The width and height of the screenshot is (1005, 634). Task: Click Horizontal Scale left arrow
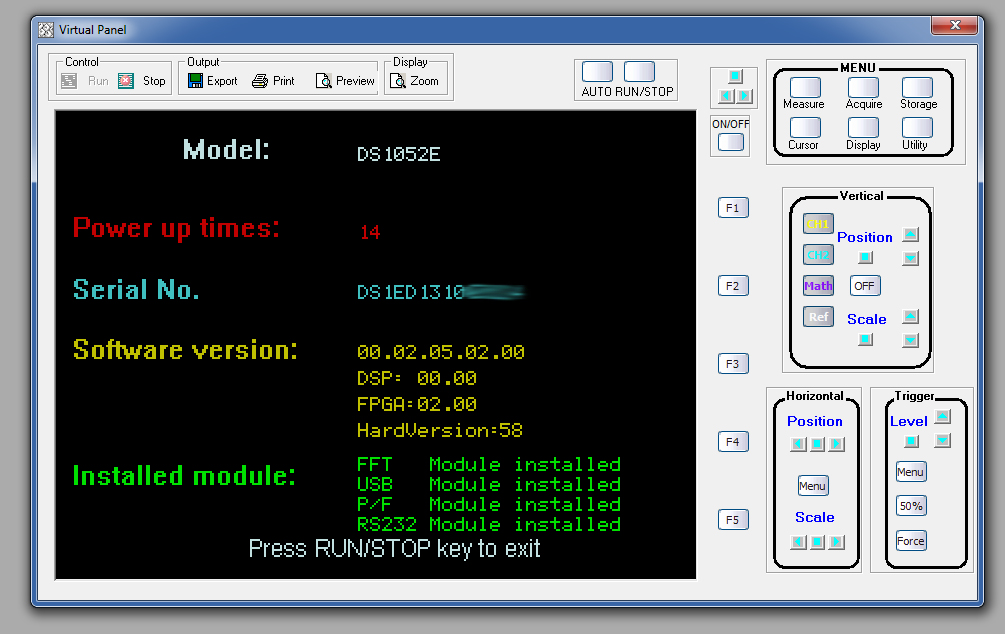[x=798, y=542]
